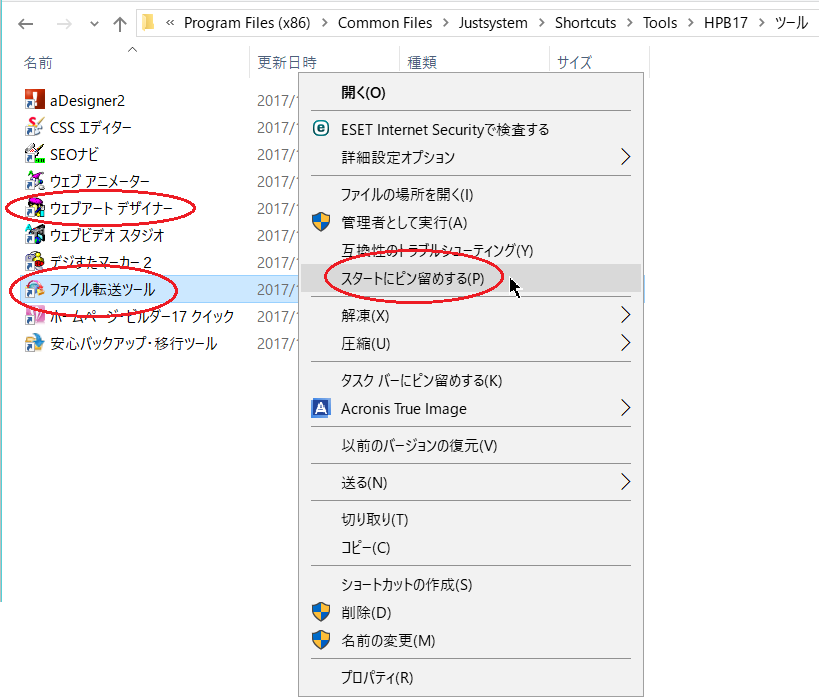The image size is (819, 700).
Task: Choose タスク バーにピン留めする(K)
Action: pos(471,380)
